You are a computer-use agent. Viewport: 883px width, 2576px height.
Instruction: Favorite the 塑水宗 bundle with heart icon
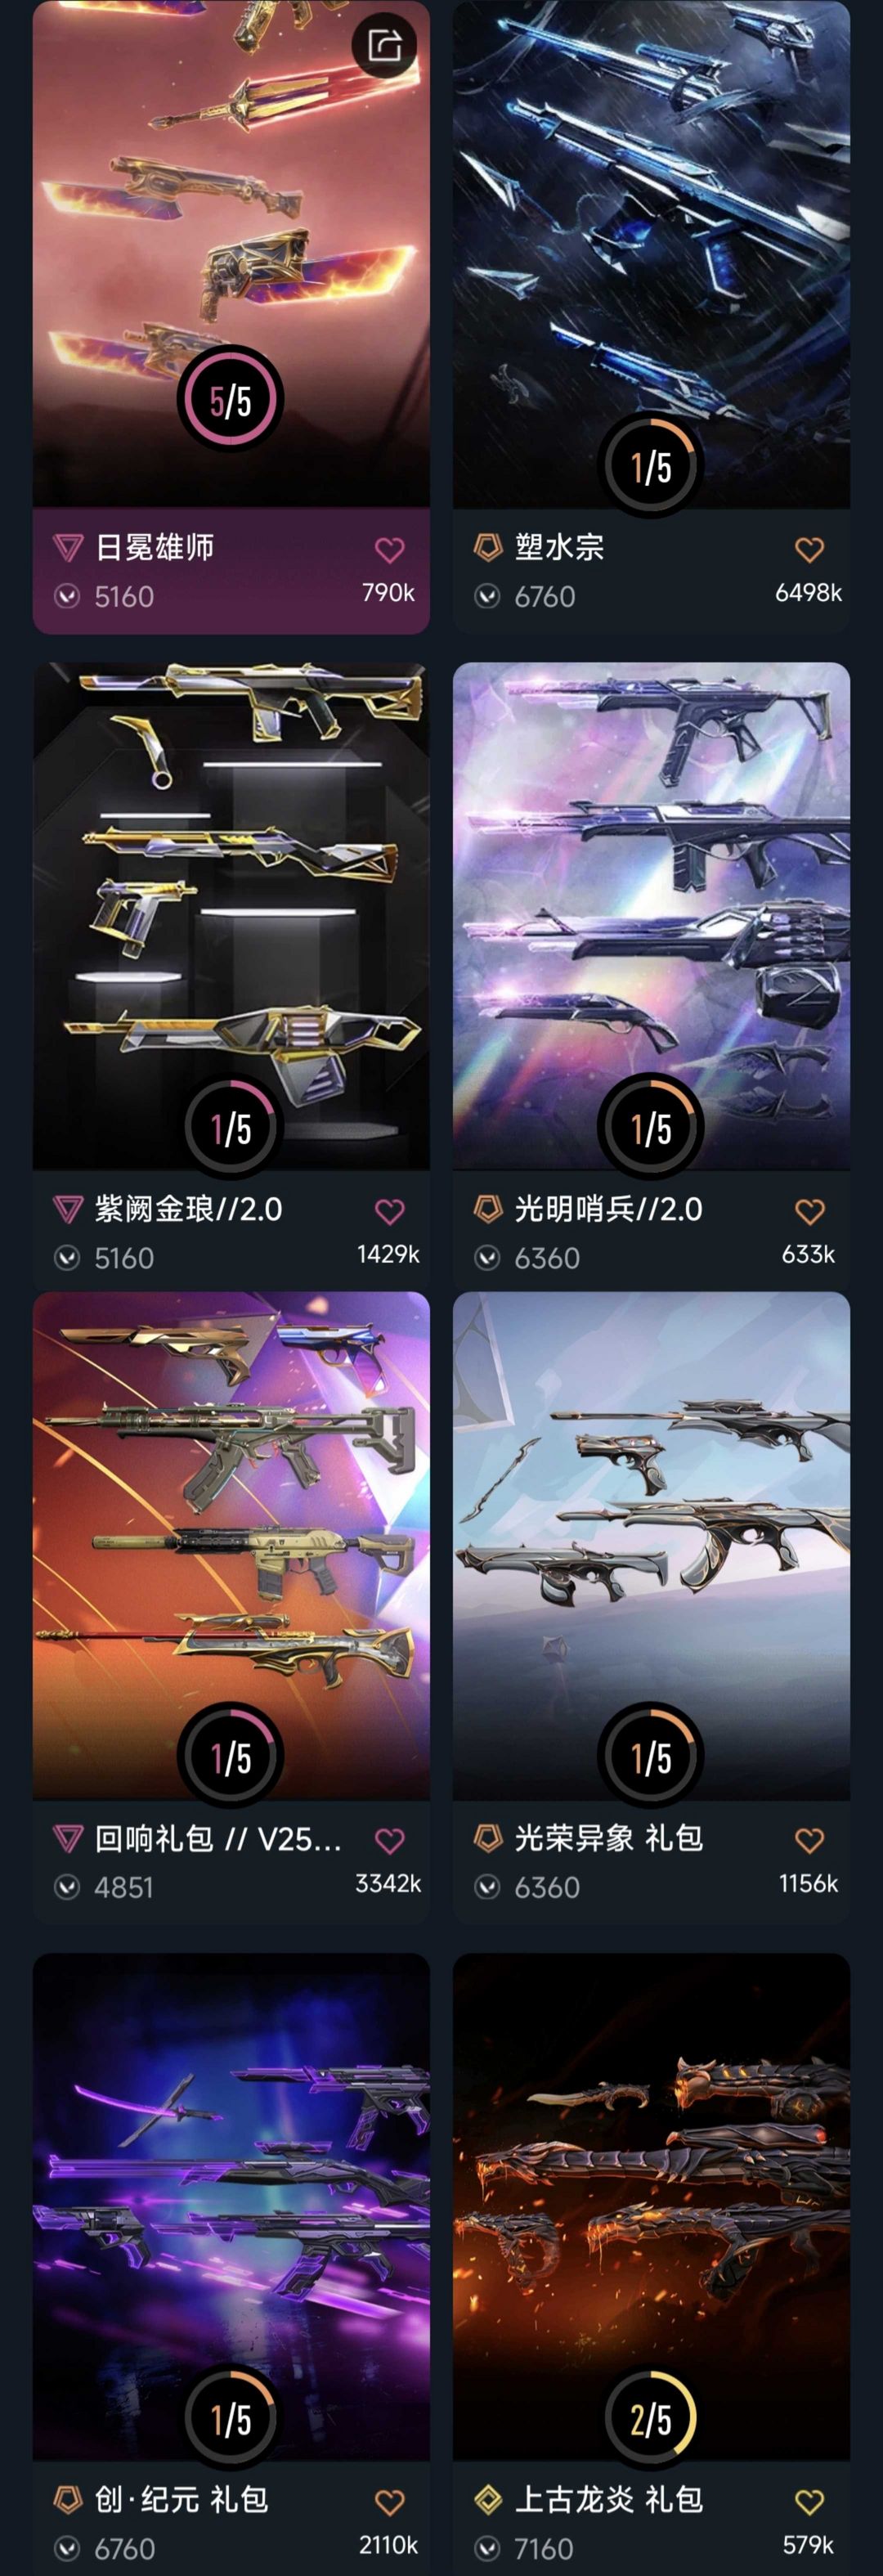click(809, 550)
